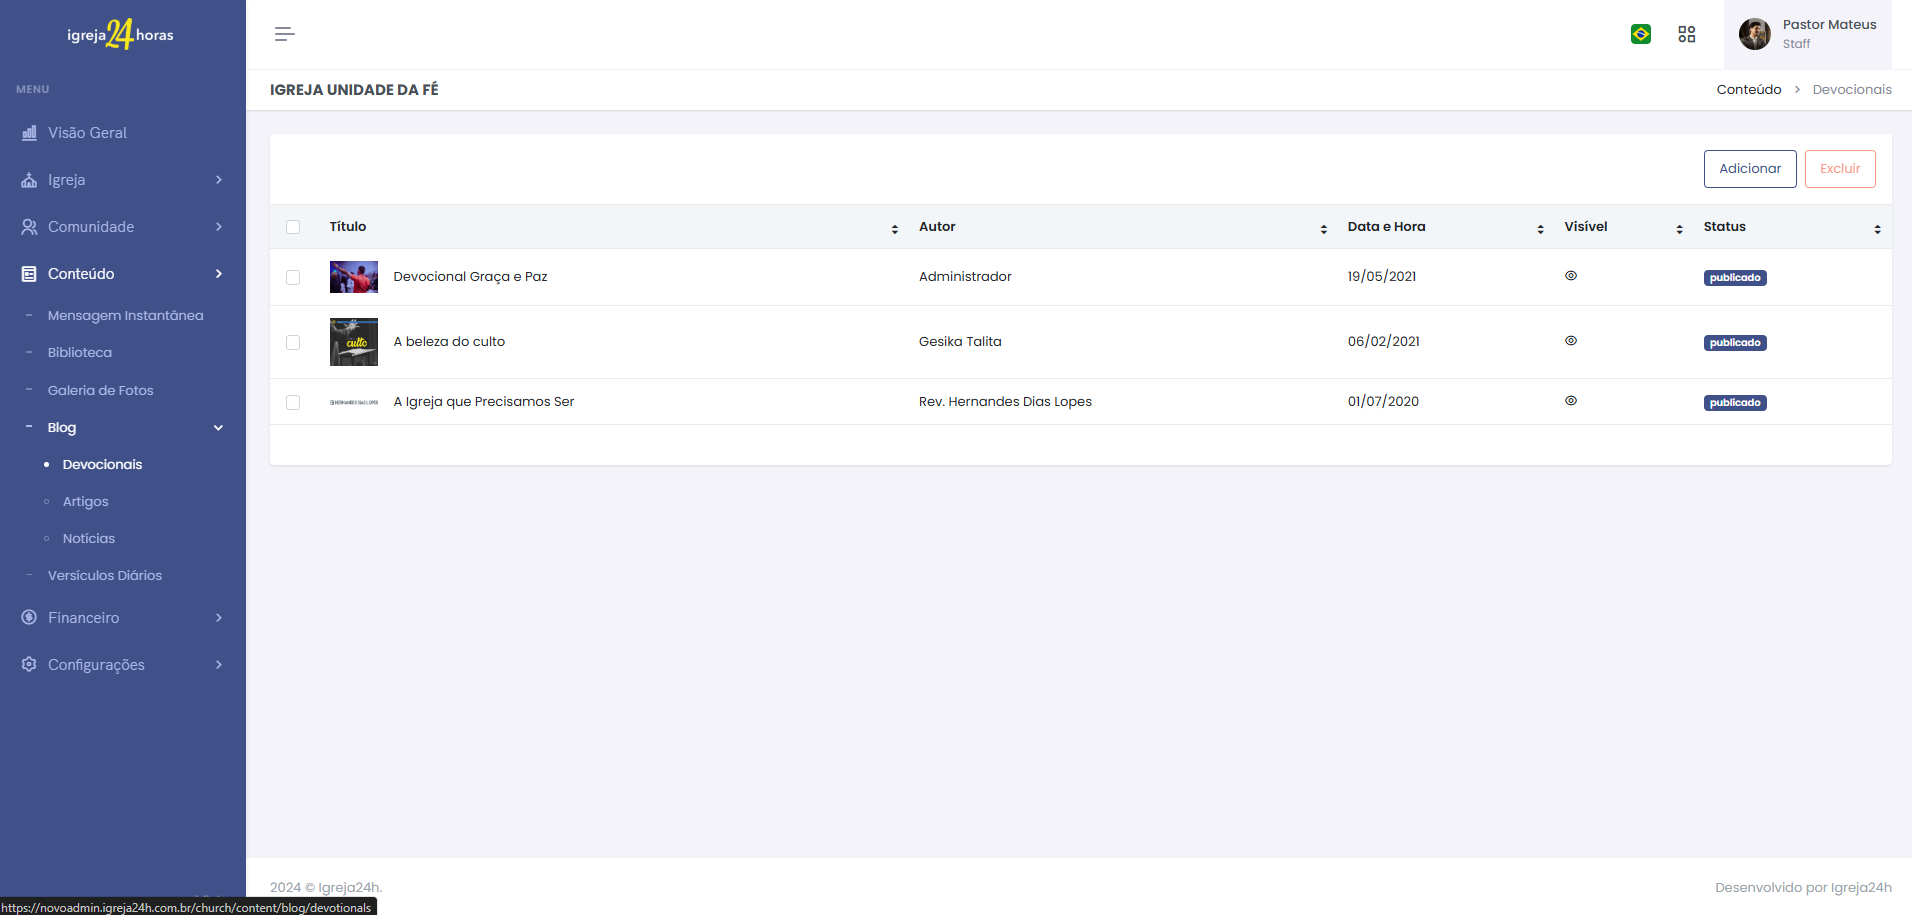Click the Excluir button
This screenshot has width=1912, height=915.
coord(1840,169)
